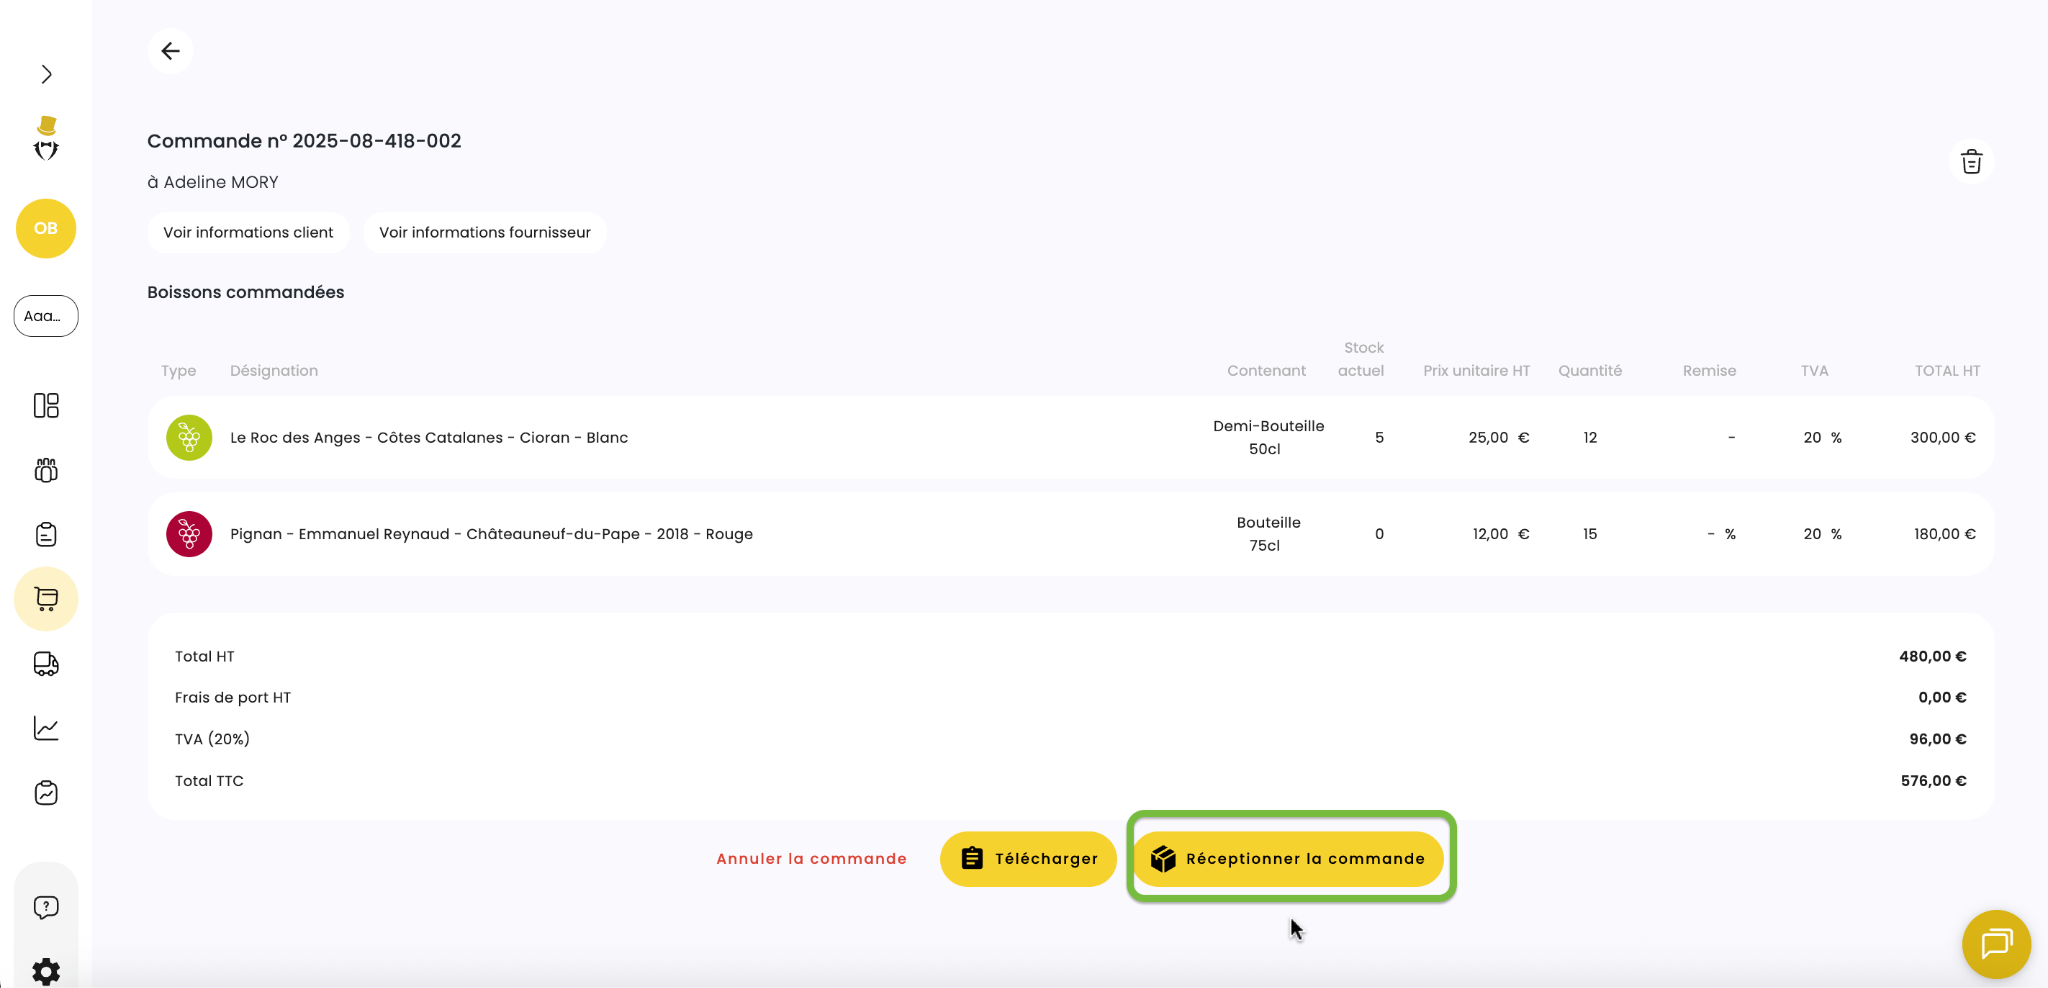Go back using the left arrow button
Viewport: 2048px width, 988px height.
pyautogui.click(x=170, y=51)
